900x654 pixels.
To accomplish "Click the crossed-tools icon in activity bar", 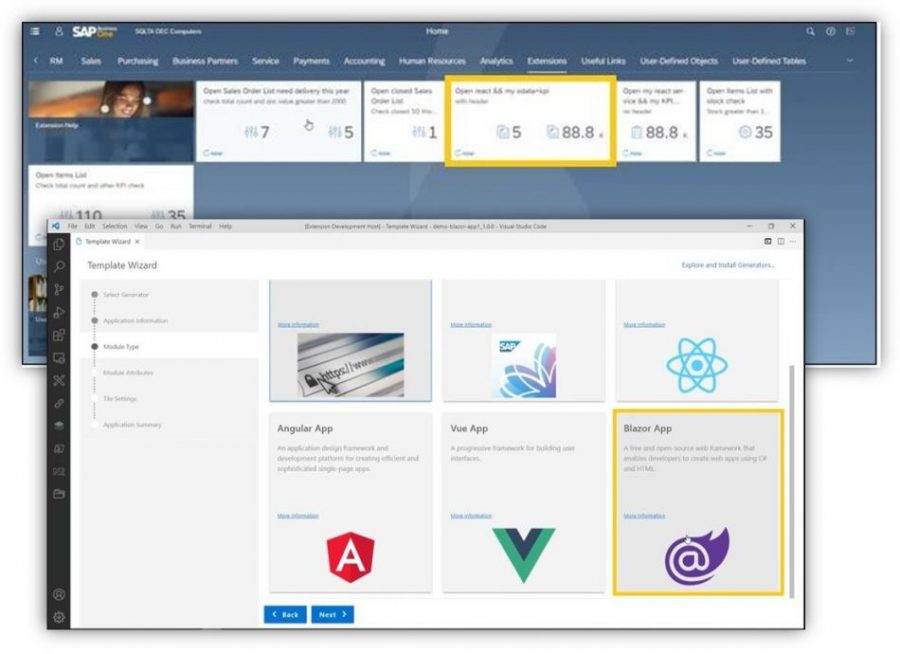I will (x=59, y=380).
